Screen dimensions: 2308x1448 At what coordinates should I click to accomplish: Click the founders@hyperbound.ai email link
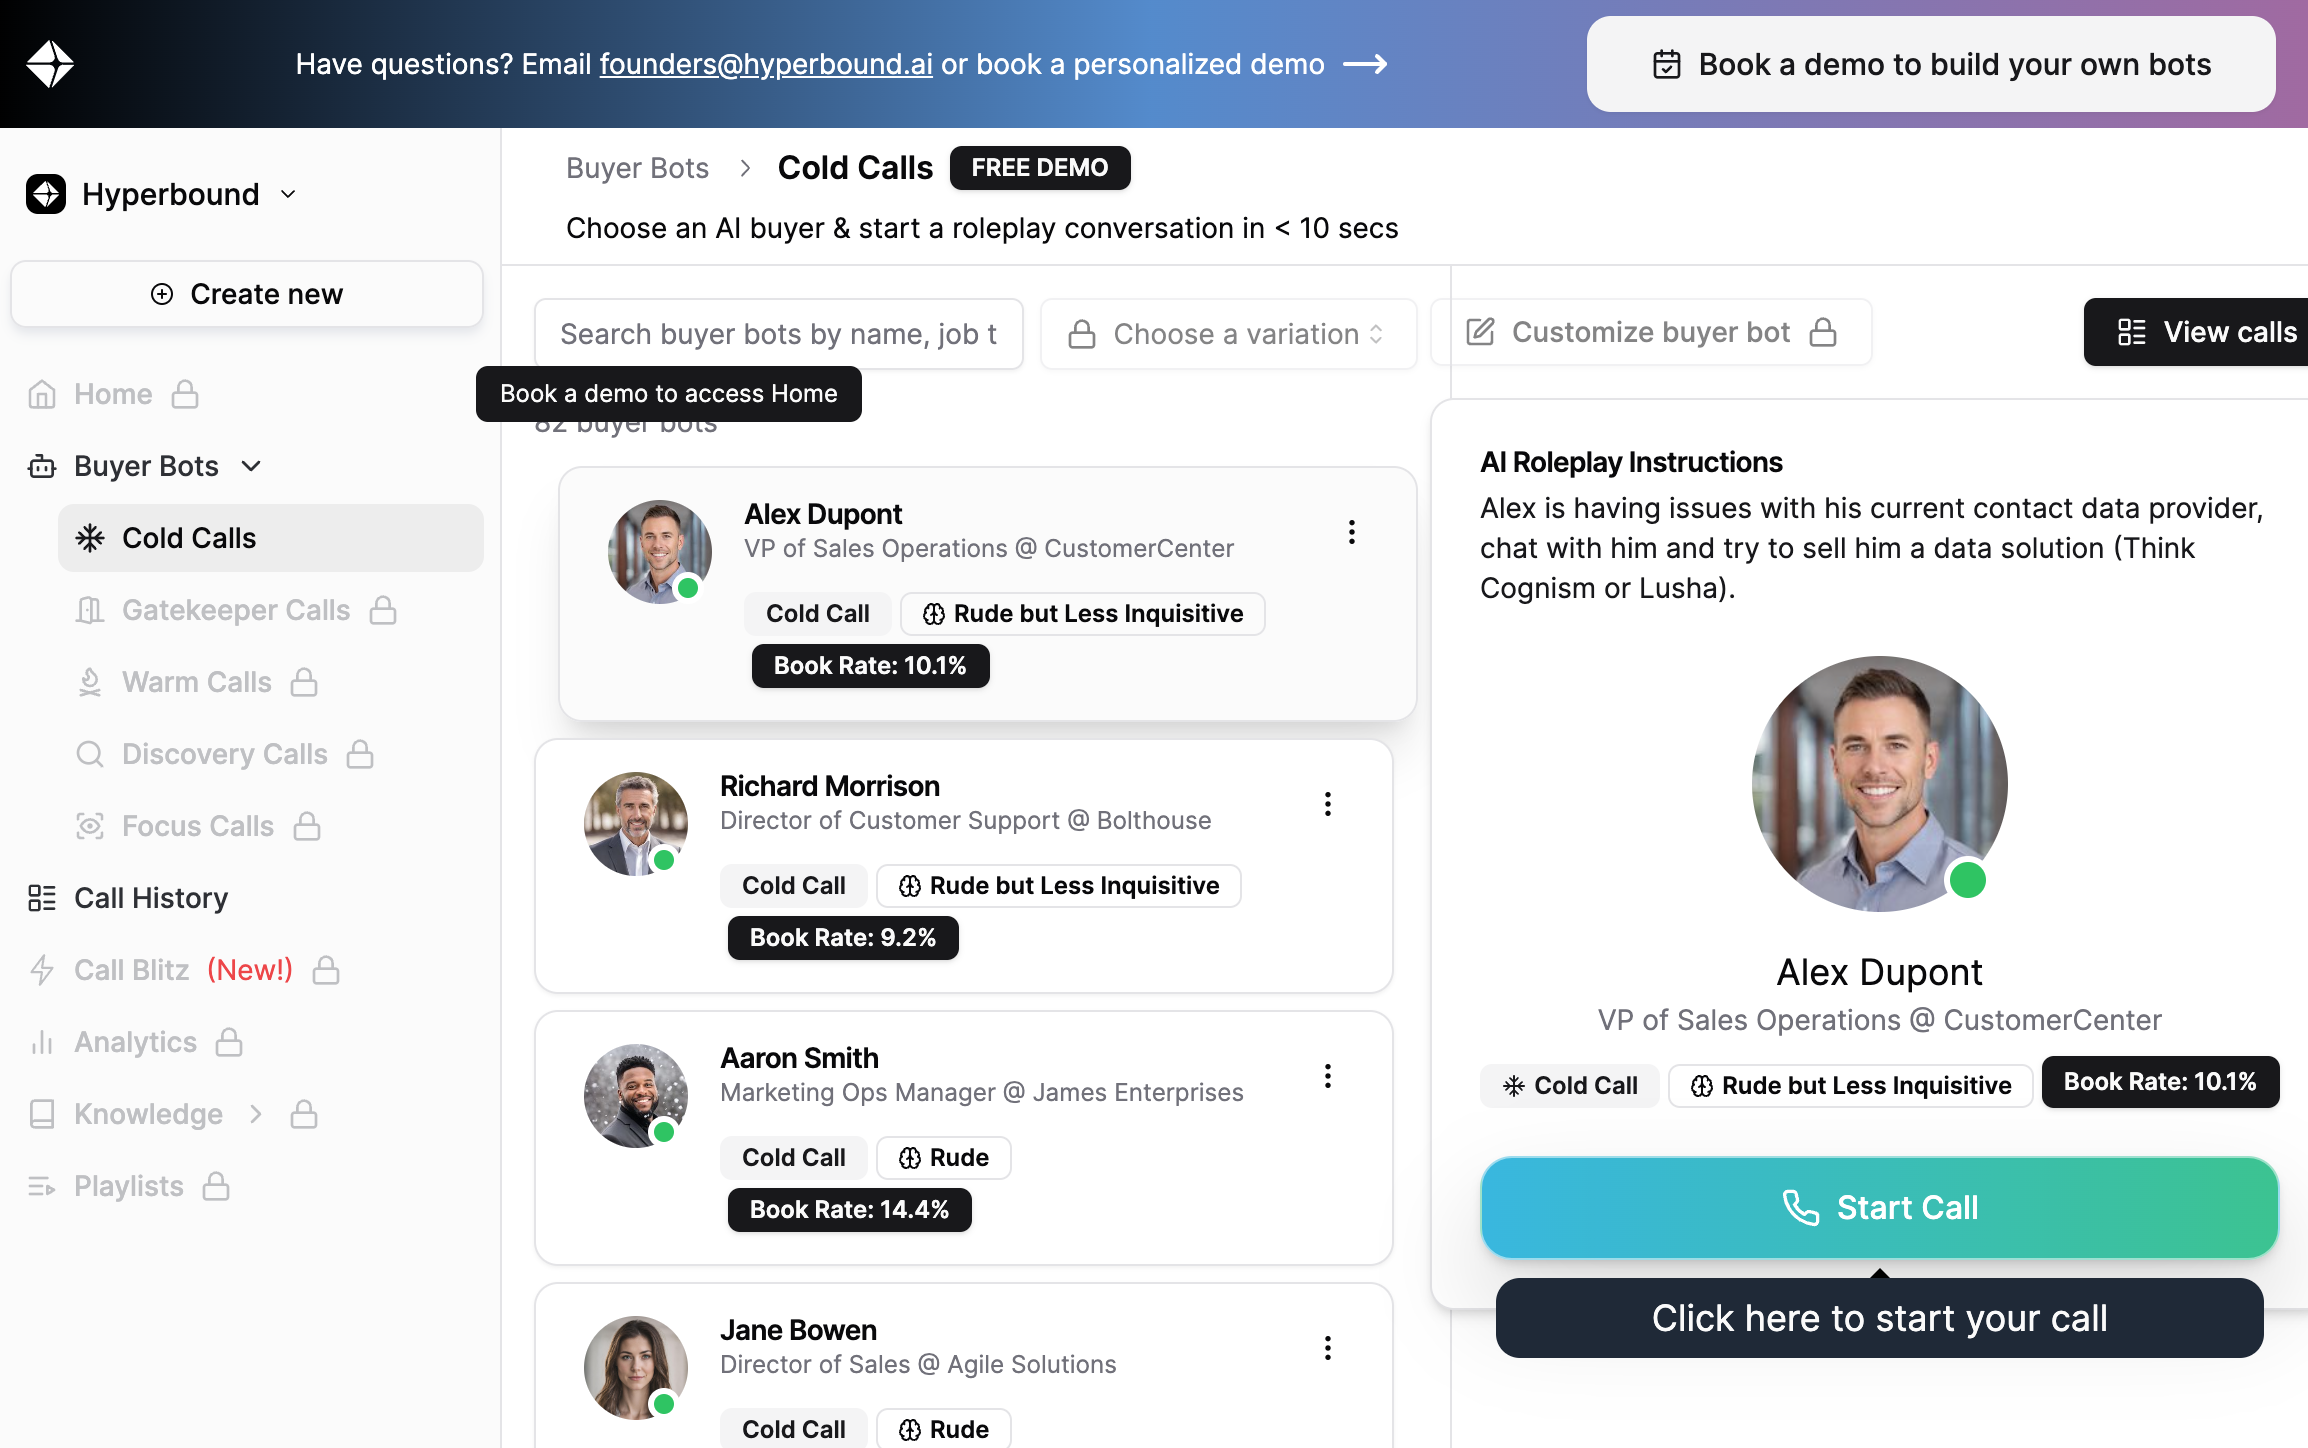[x=765, y=62]
